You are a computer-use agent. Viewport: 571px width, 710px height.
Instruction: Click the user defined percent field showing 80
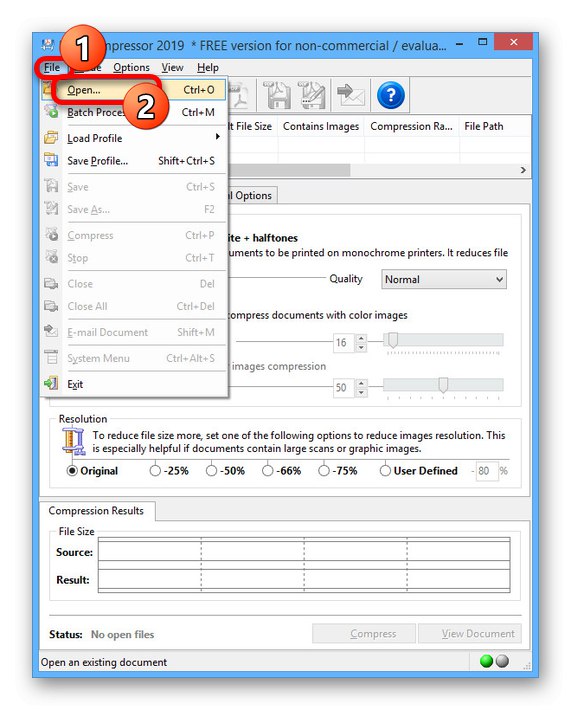click(x=486, y=471)
